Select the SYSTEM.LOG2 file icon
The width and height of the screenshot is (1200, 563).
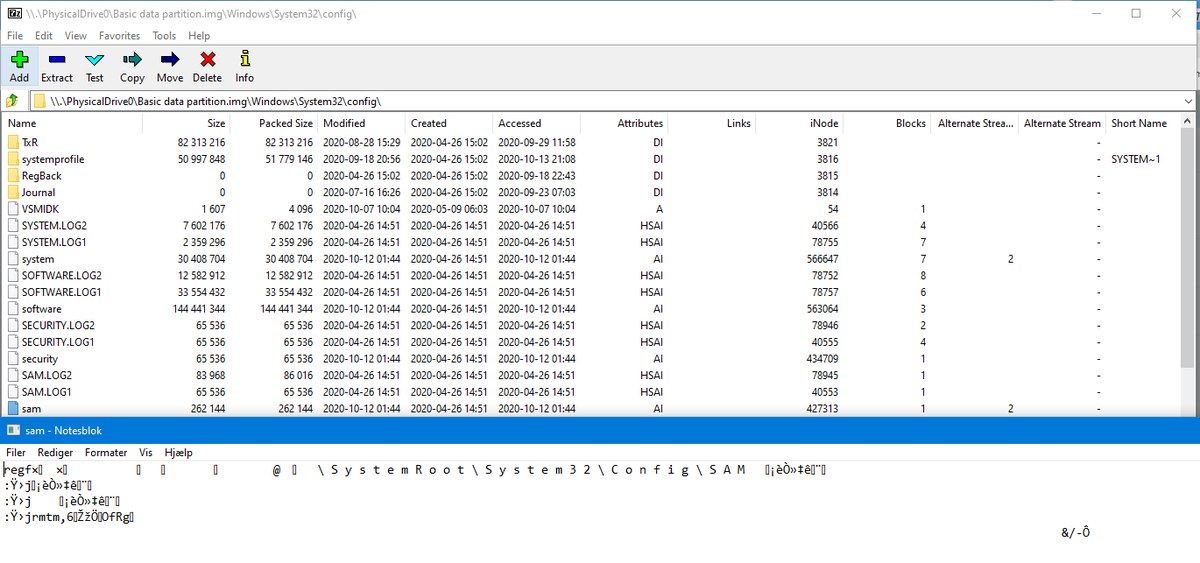click(x=13, y=225)
